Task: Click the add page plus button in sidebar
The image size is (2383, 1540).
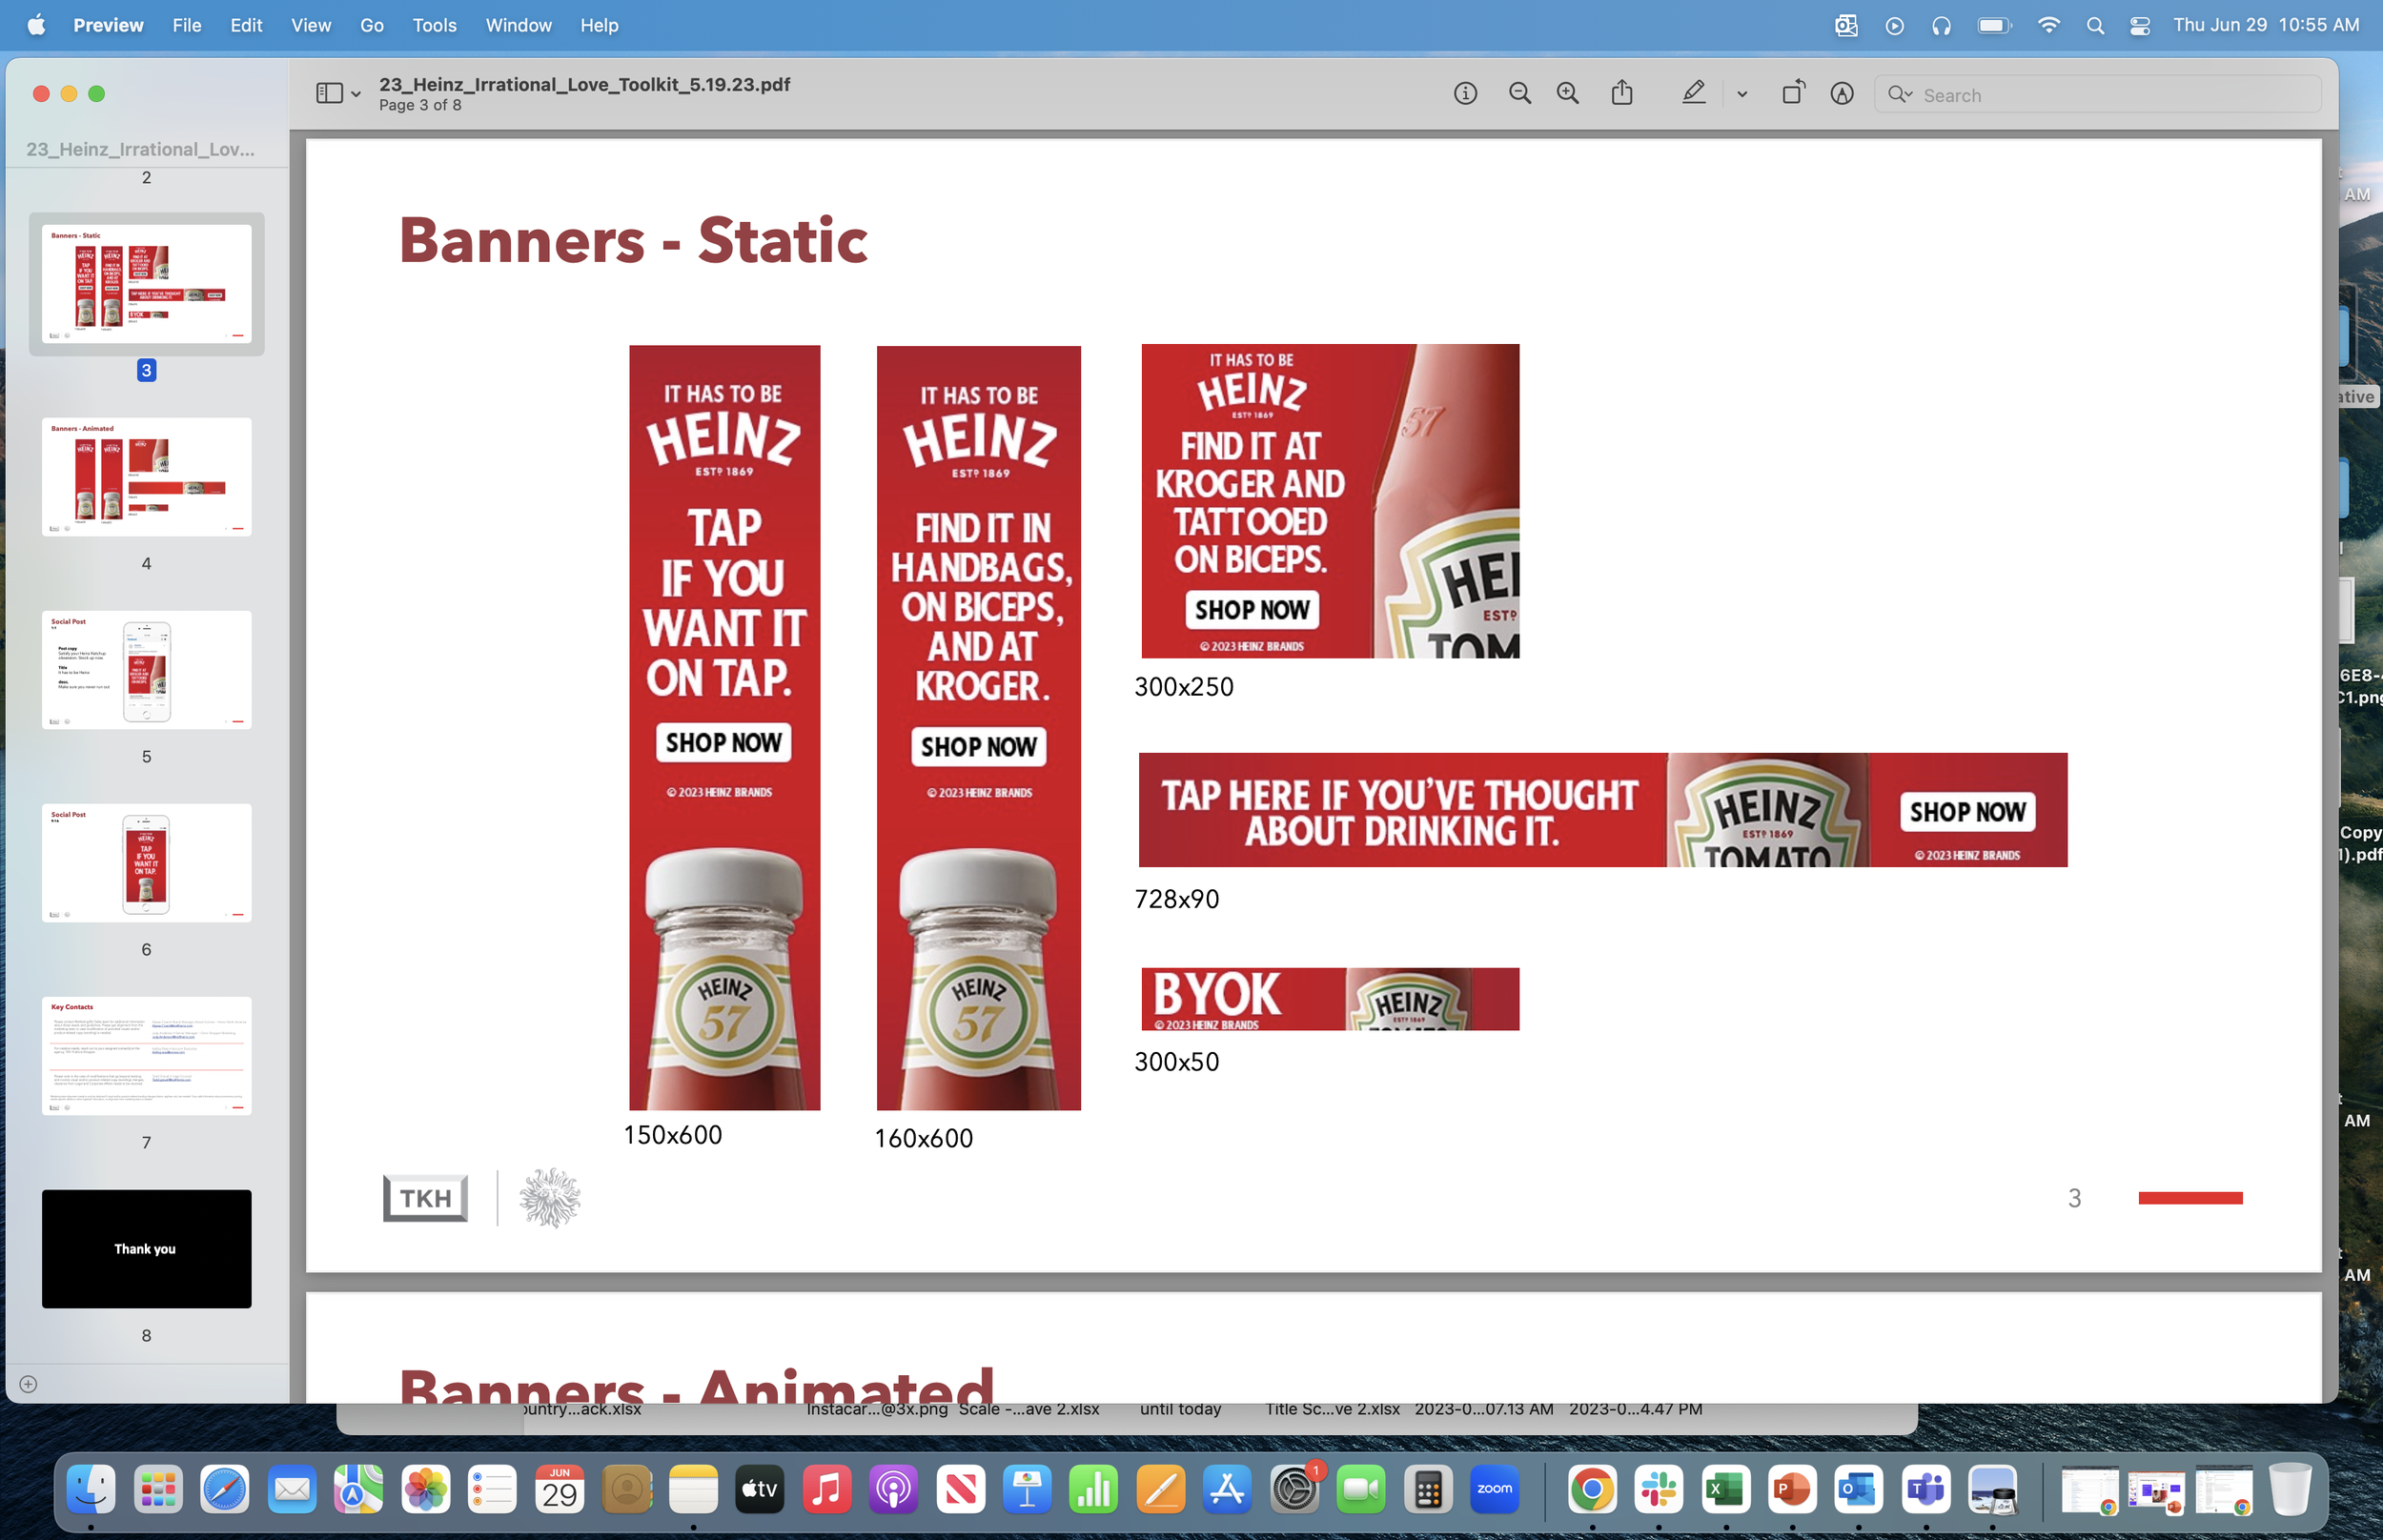Action: (28, 1385)
